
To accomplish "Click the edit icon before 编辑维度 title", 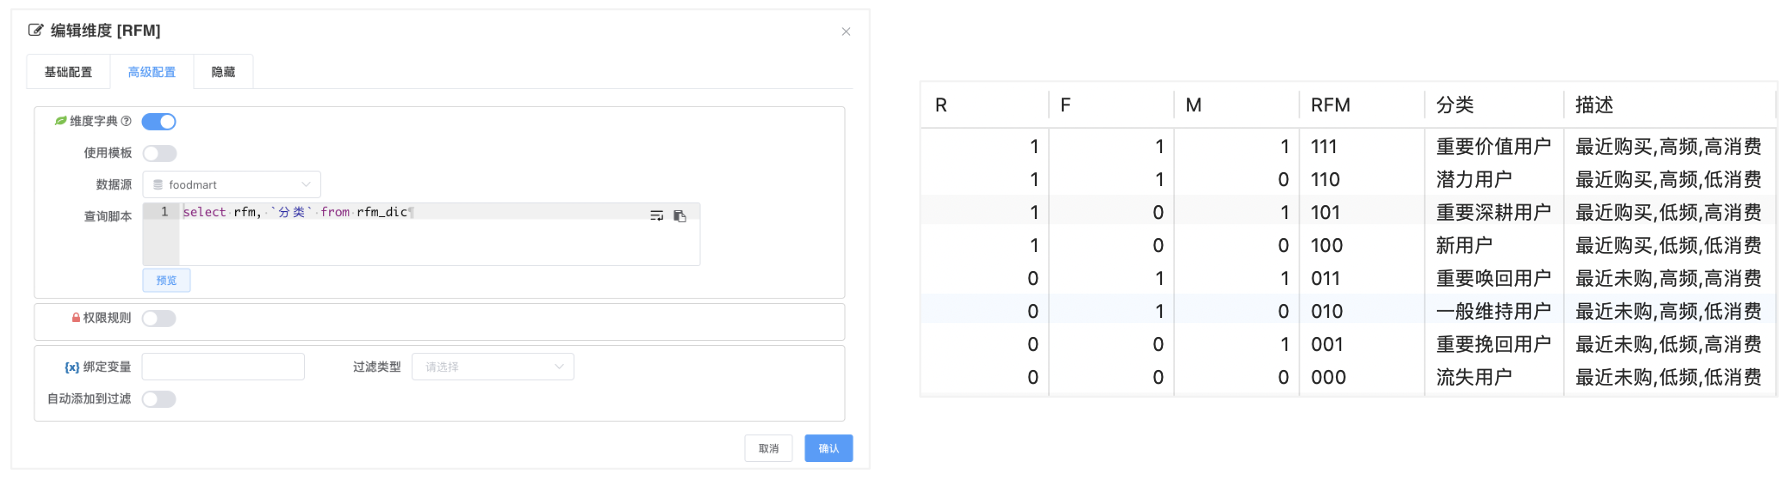I will (36, 31).
